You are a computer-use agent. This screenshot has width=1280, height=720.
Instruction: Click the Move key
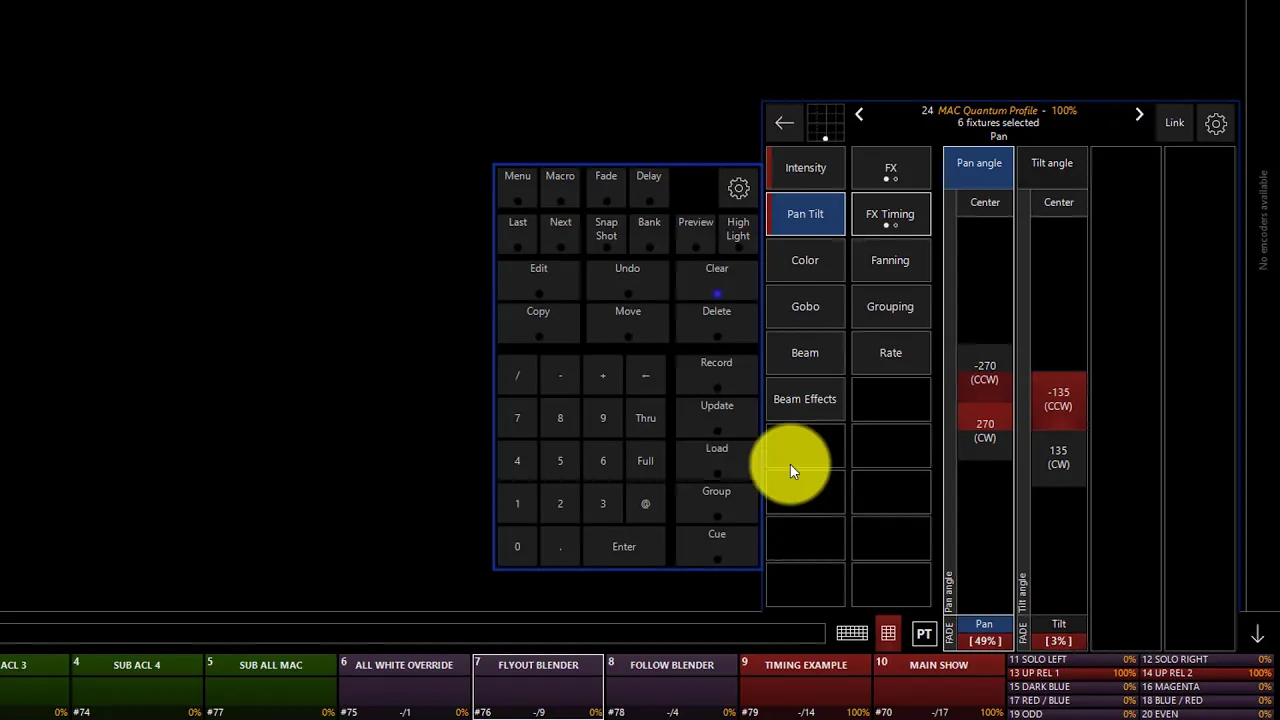[627, 322]
